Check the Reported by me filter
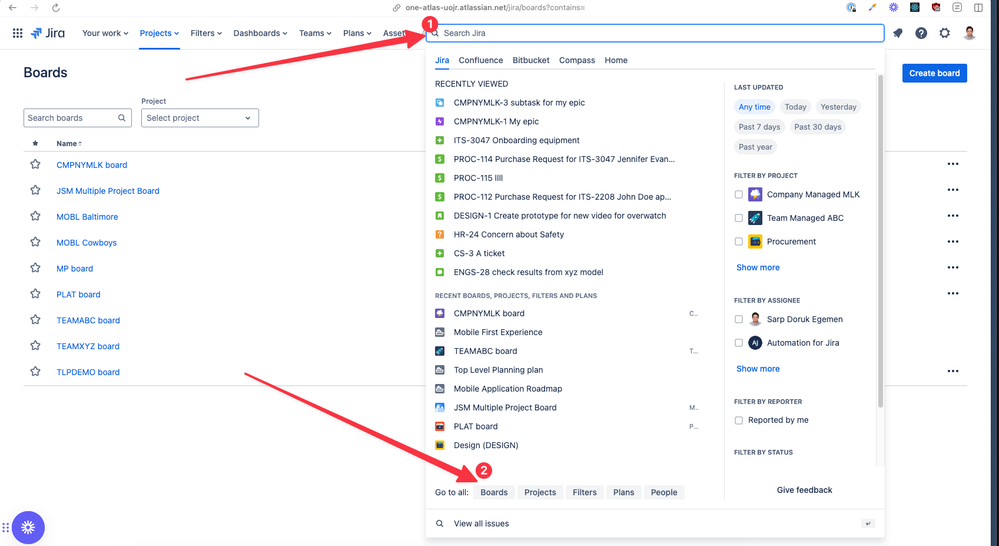Viewport: 999px width, 546px height. click(738, 420)
